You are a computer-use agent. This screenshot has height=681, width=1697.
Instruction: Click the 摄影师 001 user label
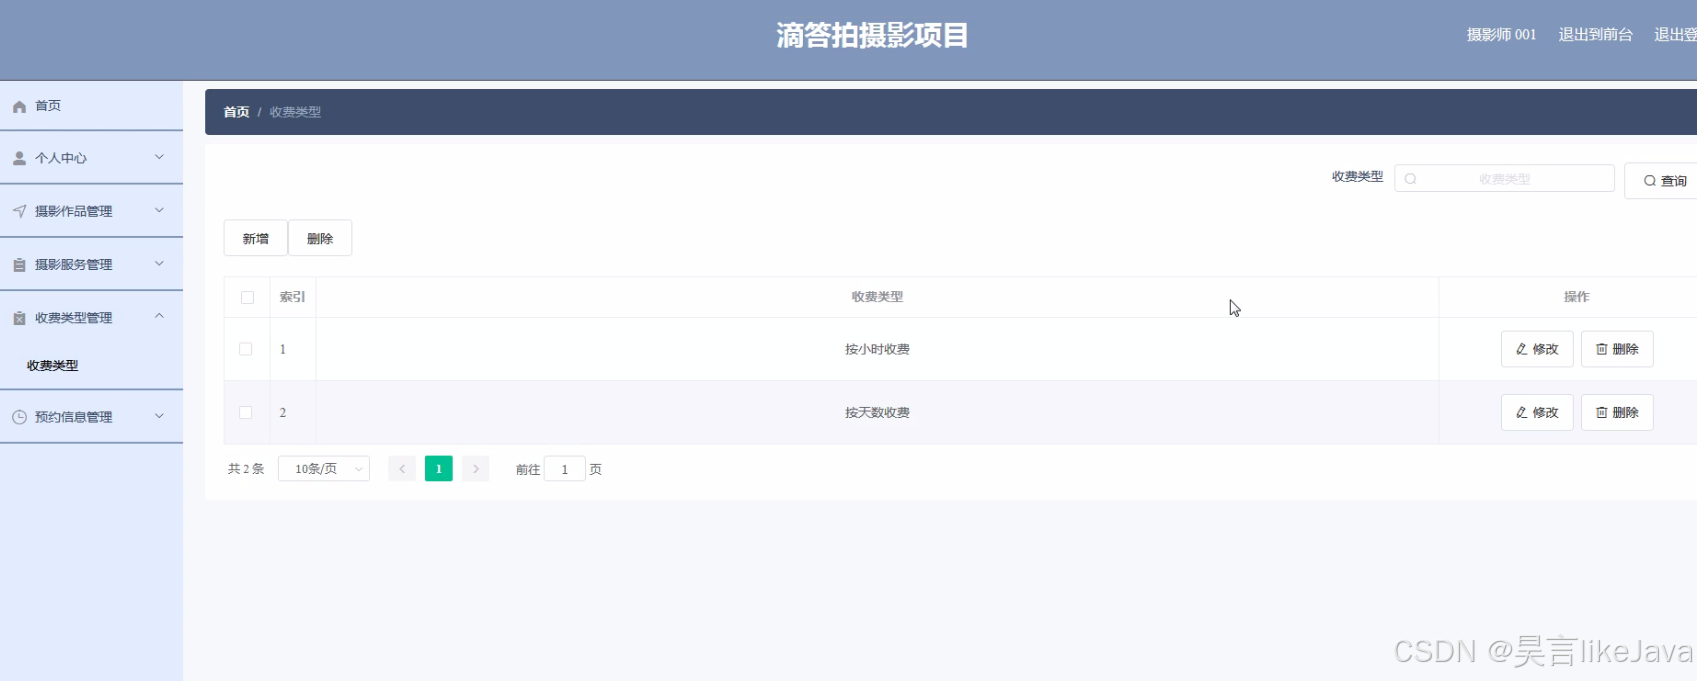tap(1501, 35)
